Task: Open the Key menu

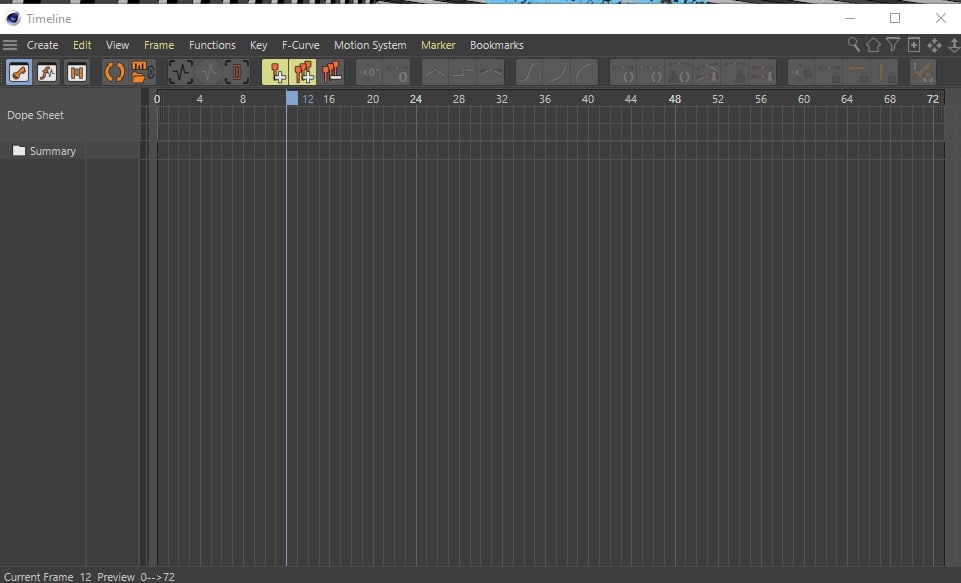Action: [259, 45]
